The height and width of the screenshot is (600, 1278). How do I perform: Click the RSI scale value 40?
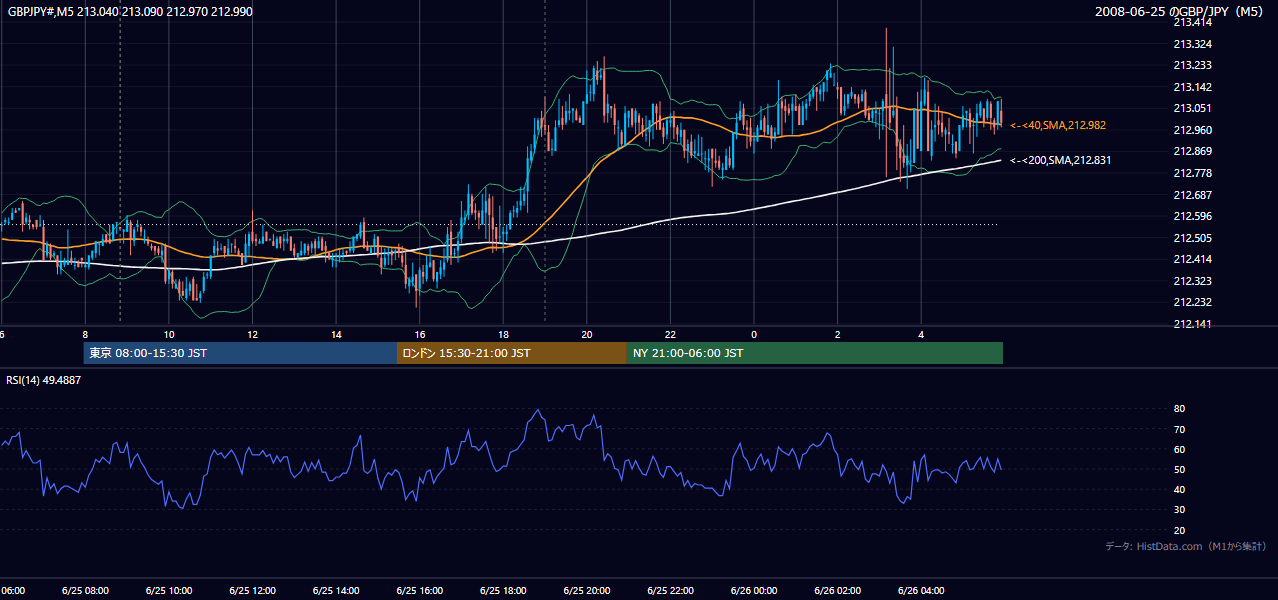tap(1179, 489)
